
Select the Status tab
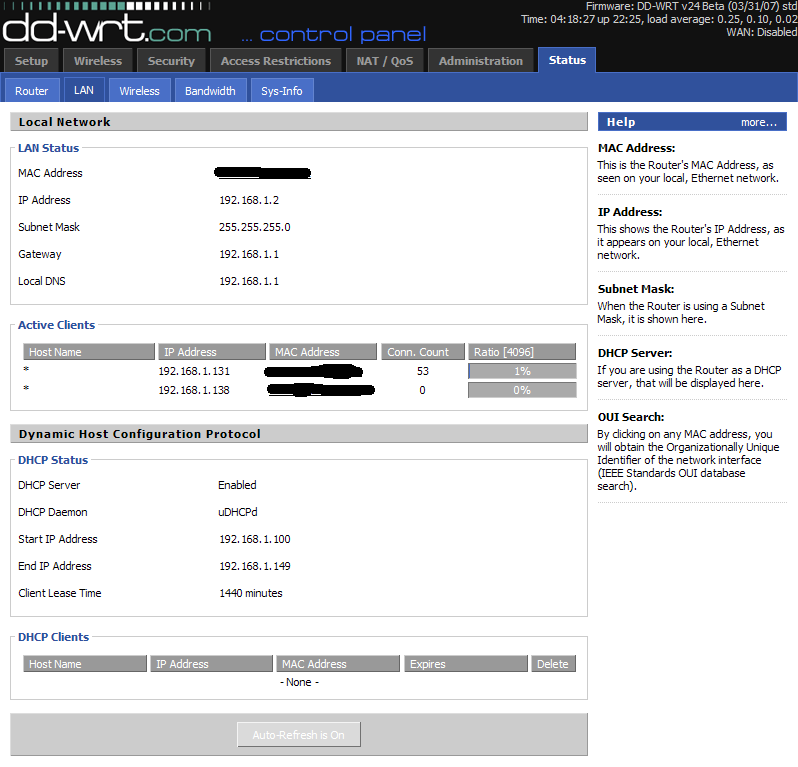pyautogui.click(x=567, y=60)
